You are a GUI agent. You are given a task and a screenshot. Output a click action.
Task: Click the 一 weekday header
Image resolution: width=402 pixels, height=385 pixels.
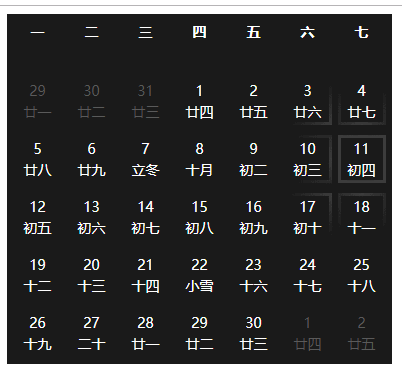click(x=37, y=33)
